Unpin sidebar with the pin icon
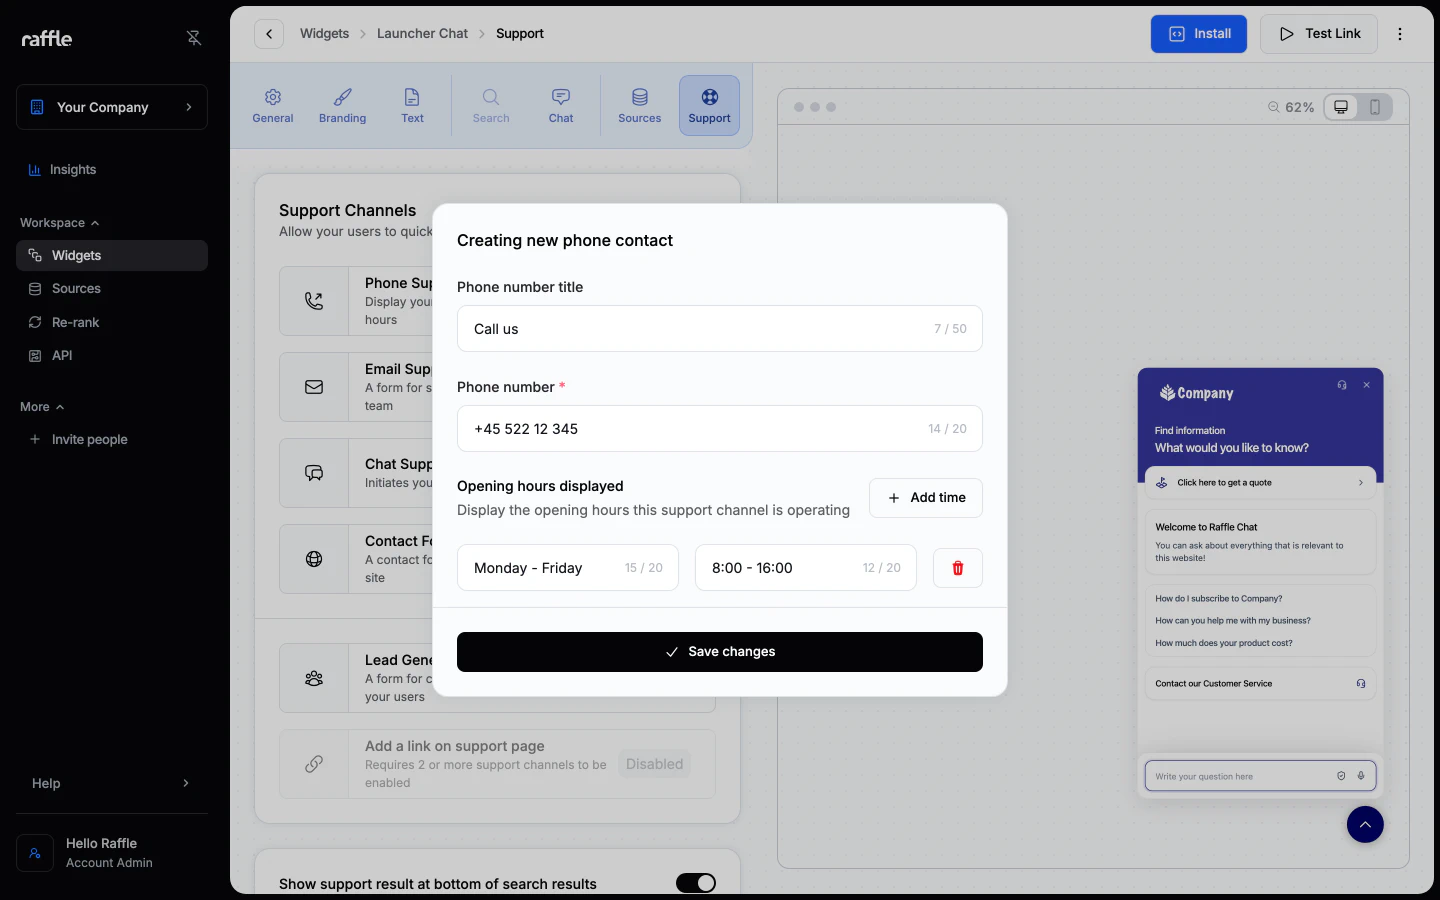The height and width of the screenshot is (900, 1440). click(x=194, y=38)
